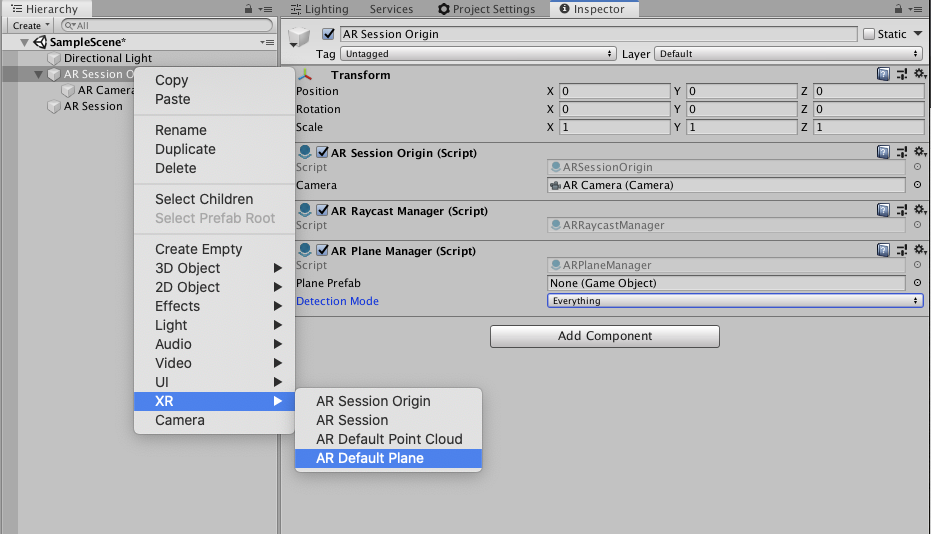Select AR Session in Hierarchy tree

(93, 106)
